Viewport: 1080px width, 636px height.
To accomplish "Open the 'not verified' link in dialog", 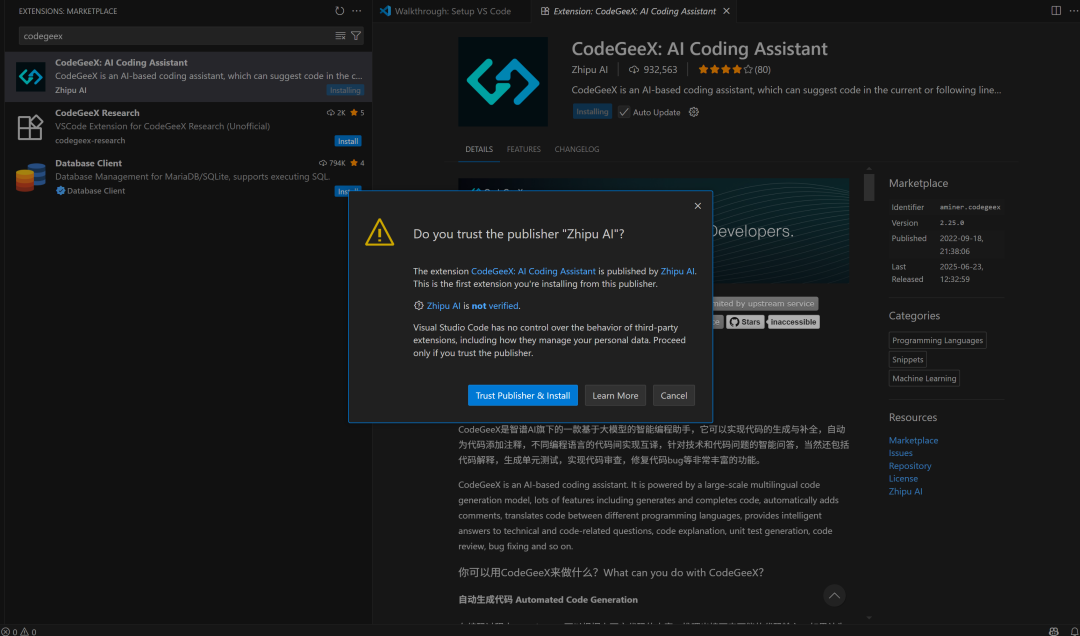I will point(495,306).
